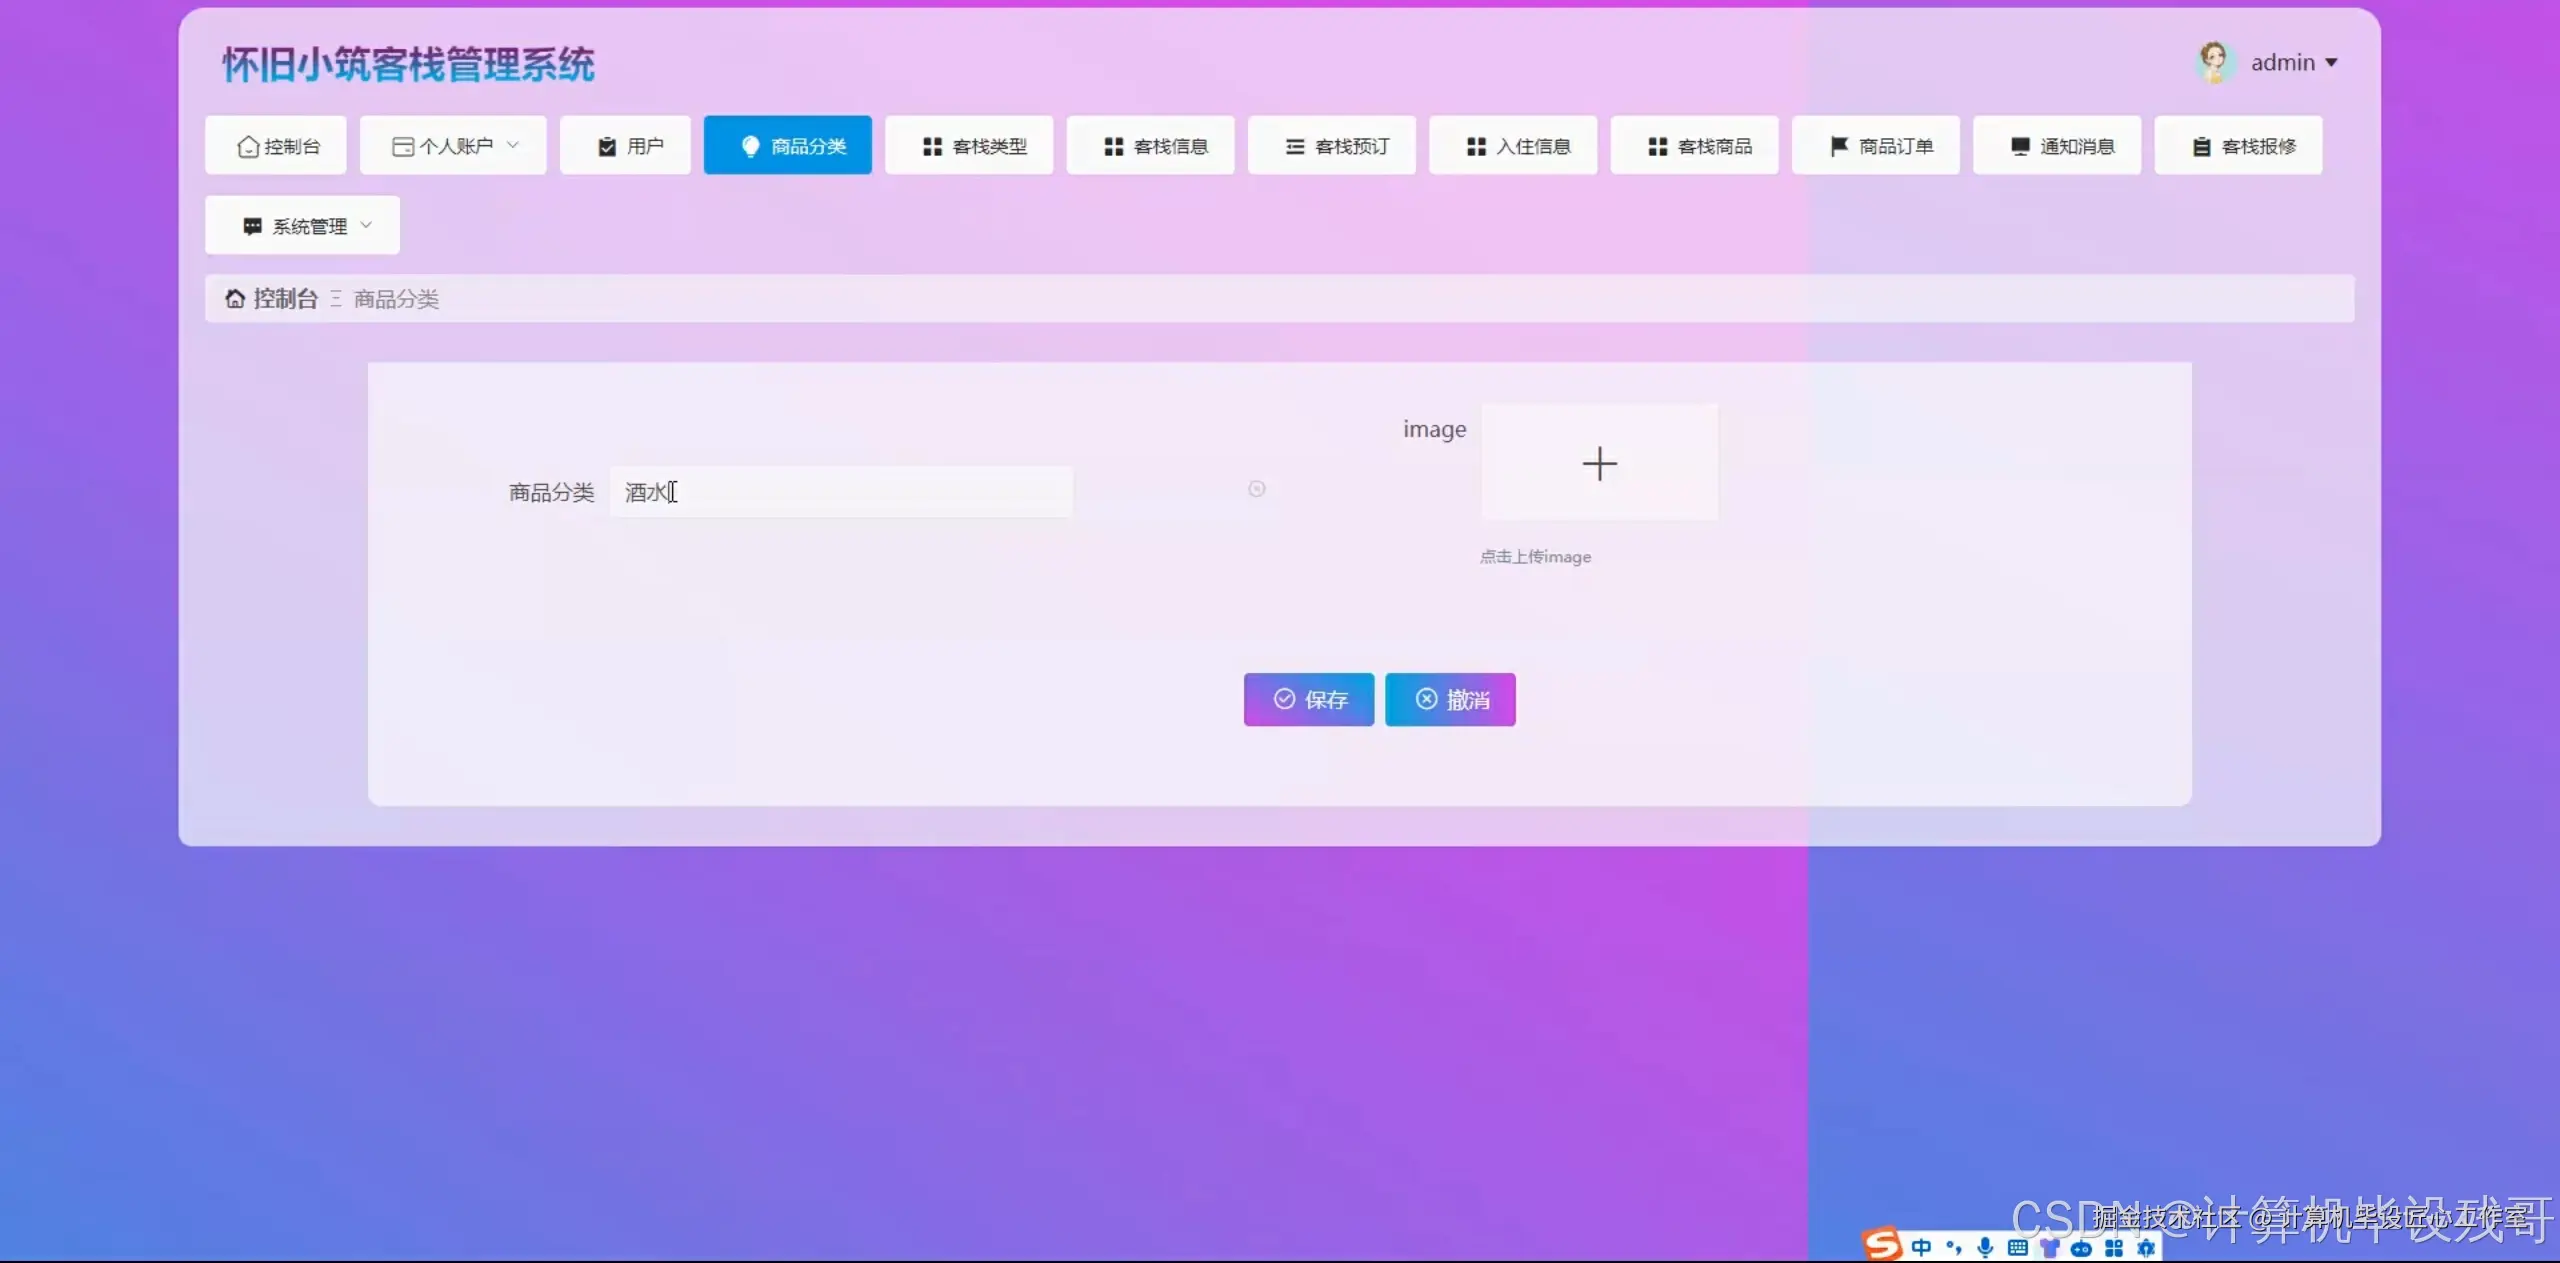
Task: Click the clear icon beside the category input
Action: [x=1256, y=489]
